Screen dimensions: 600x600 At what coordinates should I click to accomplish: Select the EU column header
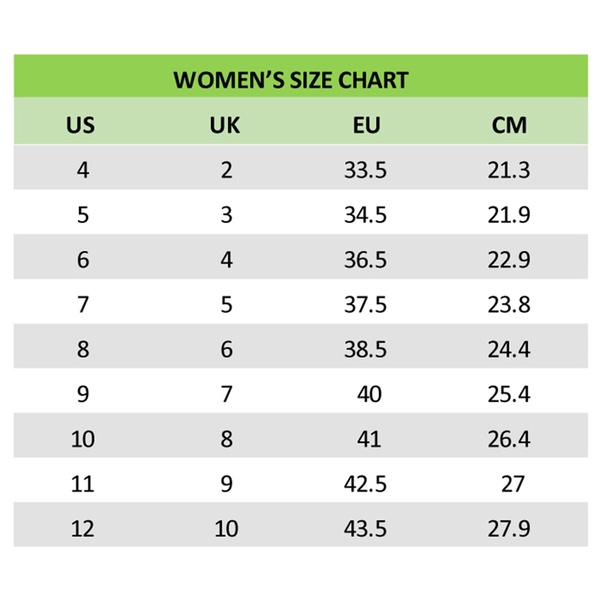(x=366, y=126)
